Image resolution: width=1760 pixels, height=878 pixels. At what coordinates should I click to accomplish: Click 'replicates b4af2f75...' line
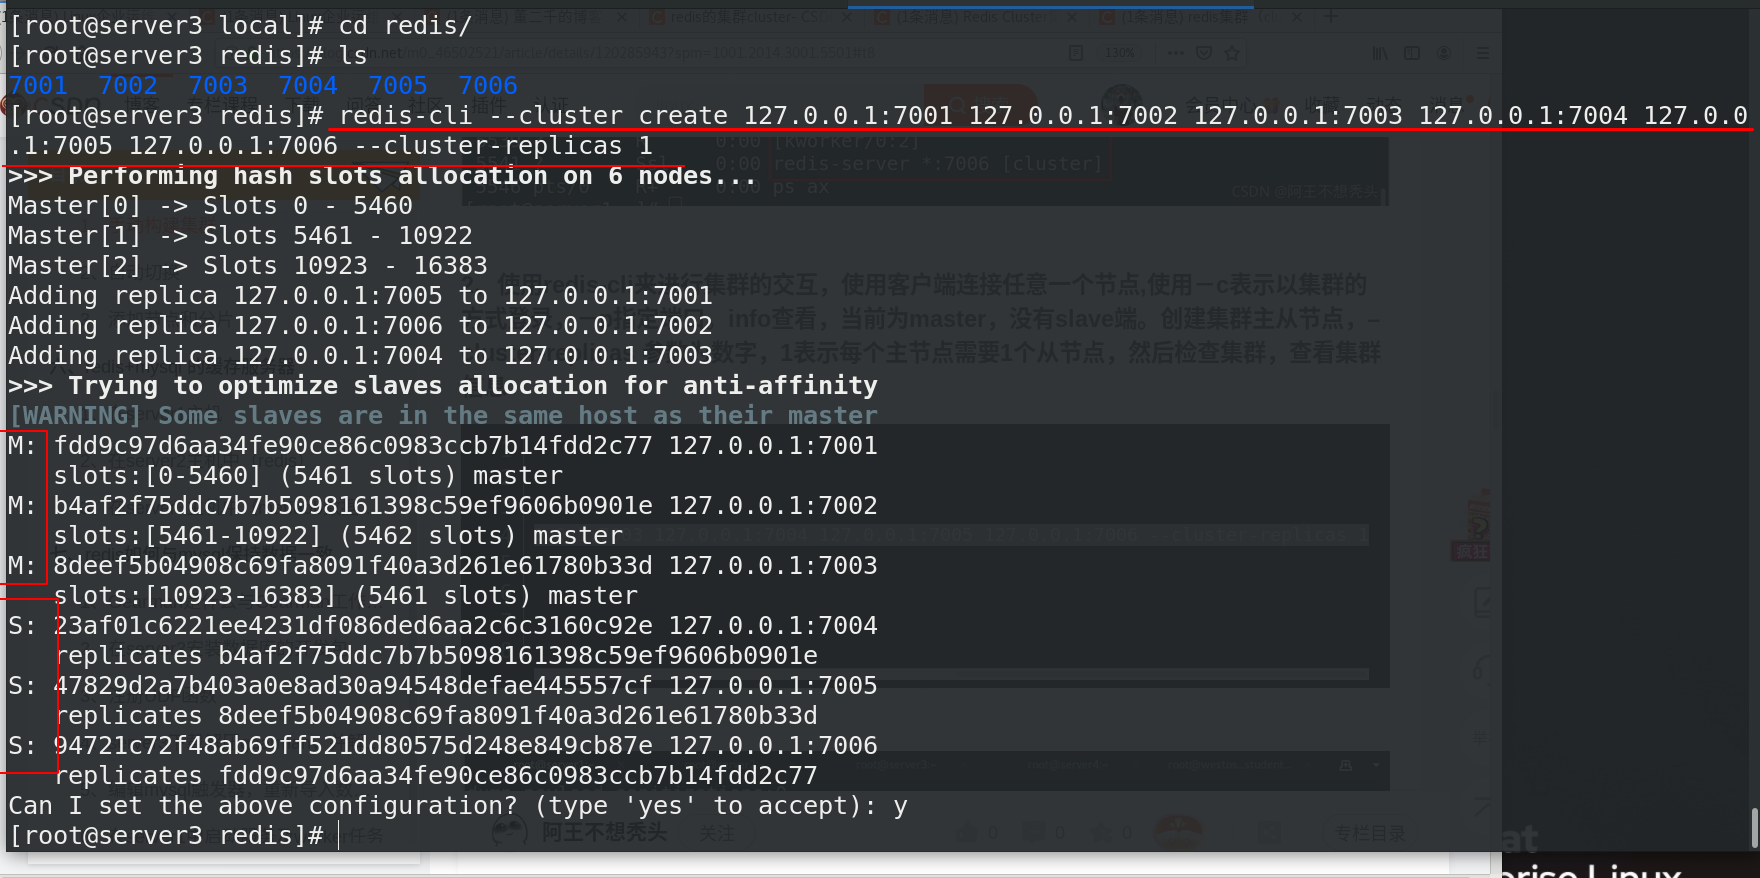coord(435,656)
